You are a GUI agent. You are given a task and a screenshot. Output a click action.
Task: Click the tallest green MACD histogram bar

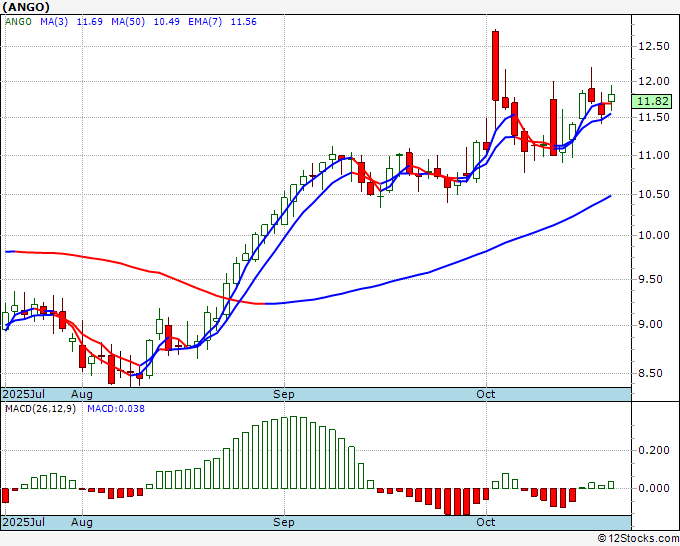(294, 452)
